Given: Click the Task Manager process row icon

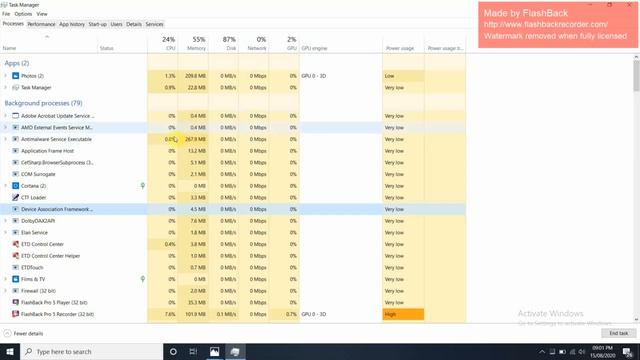Looking at the screenshot, I should tap(16, 88).
